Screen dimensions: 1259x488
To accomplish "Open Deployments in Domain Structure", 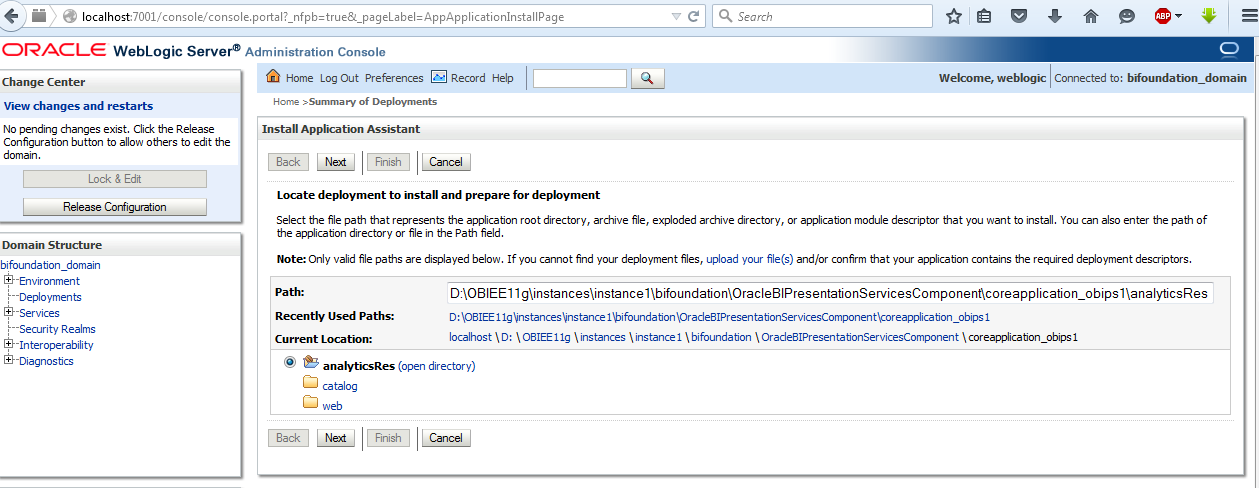I will click(x=50, y=297).
